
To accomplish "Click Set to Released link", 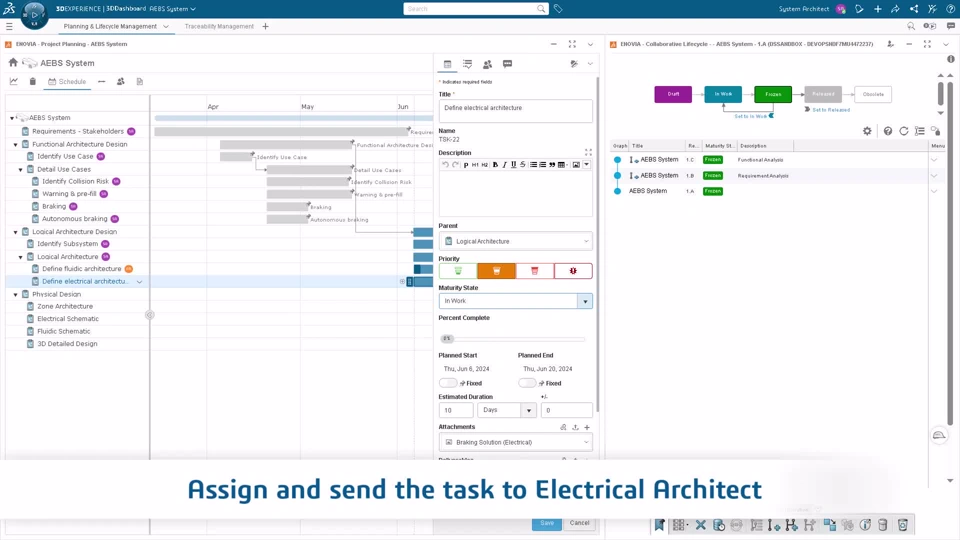I will point(831,110).
